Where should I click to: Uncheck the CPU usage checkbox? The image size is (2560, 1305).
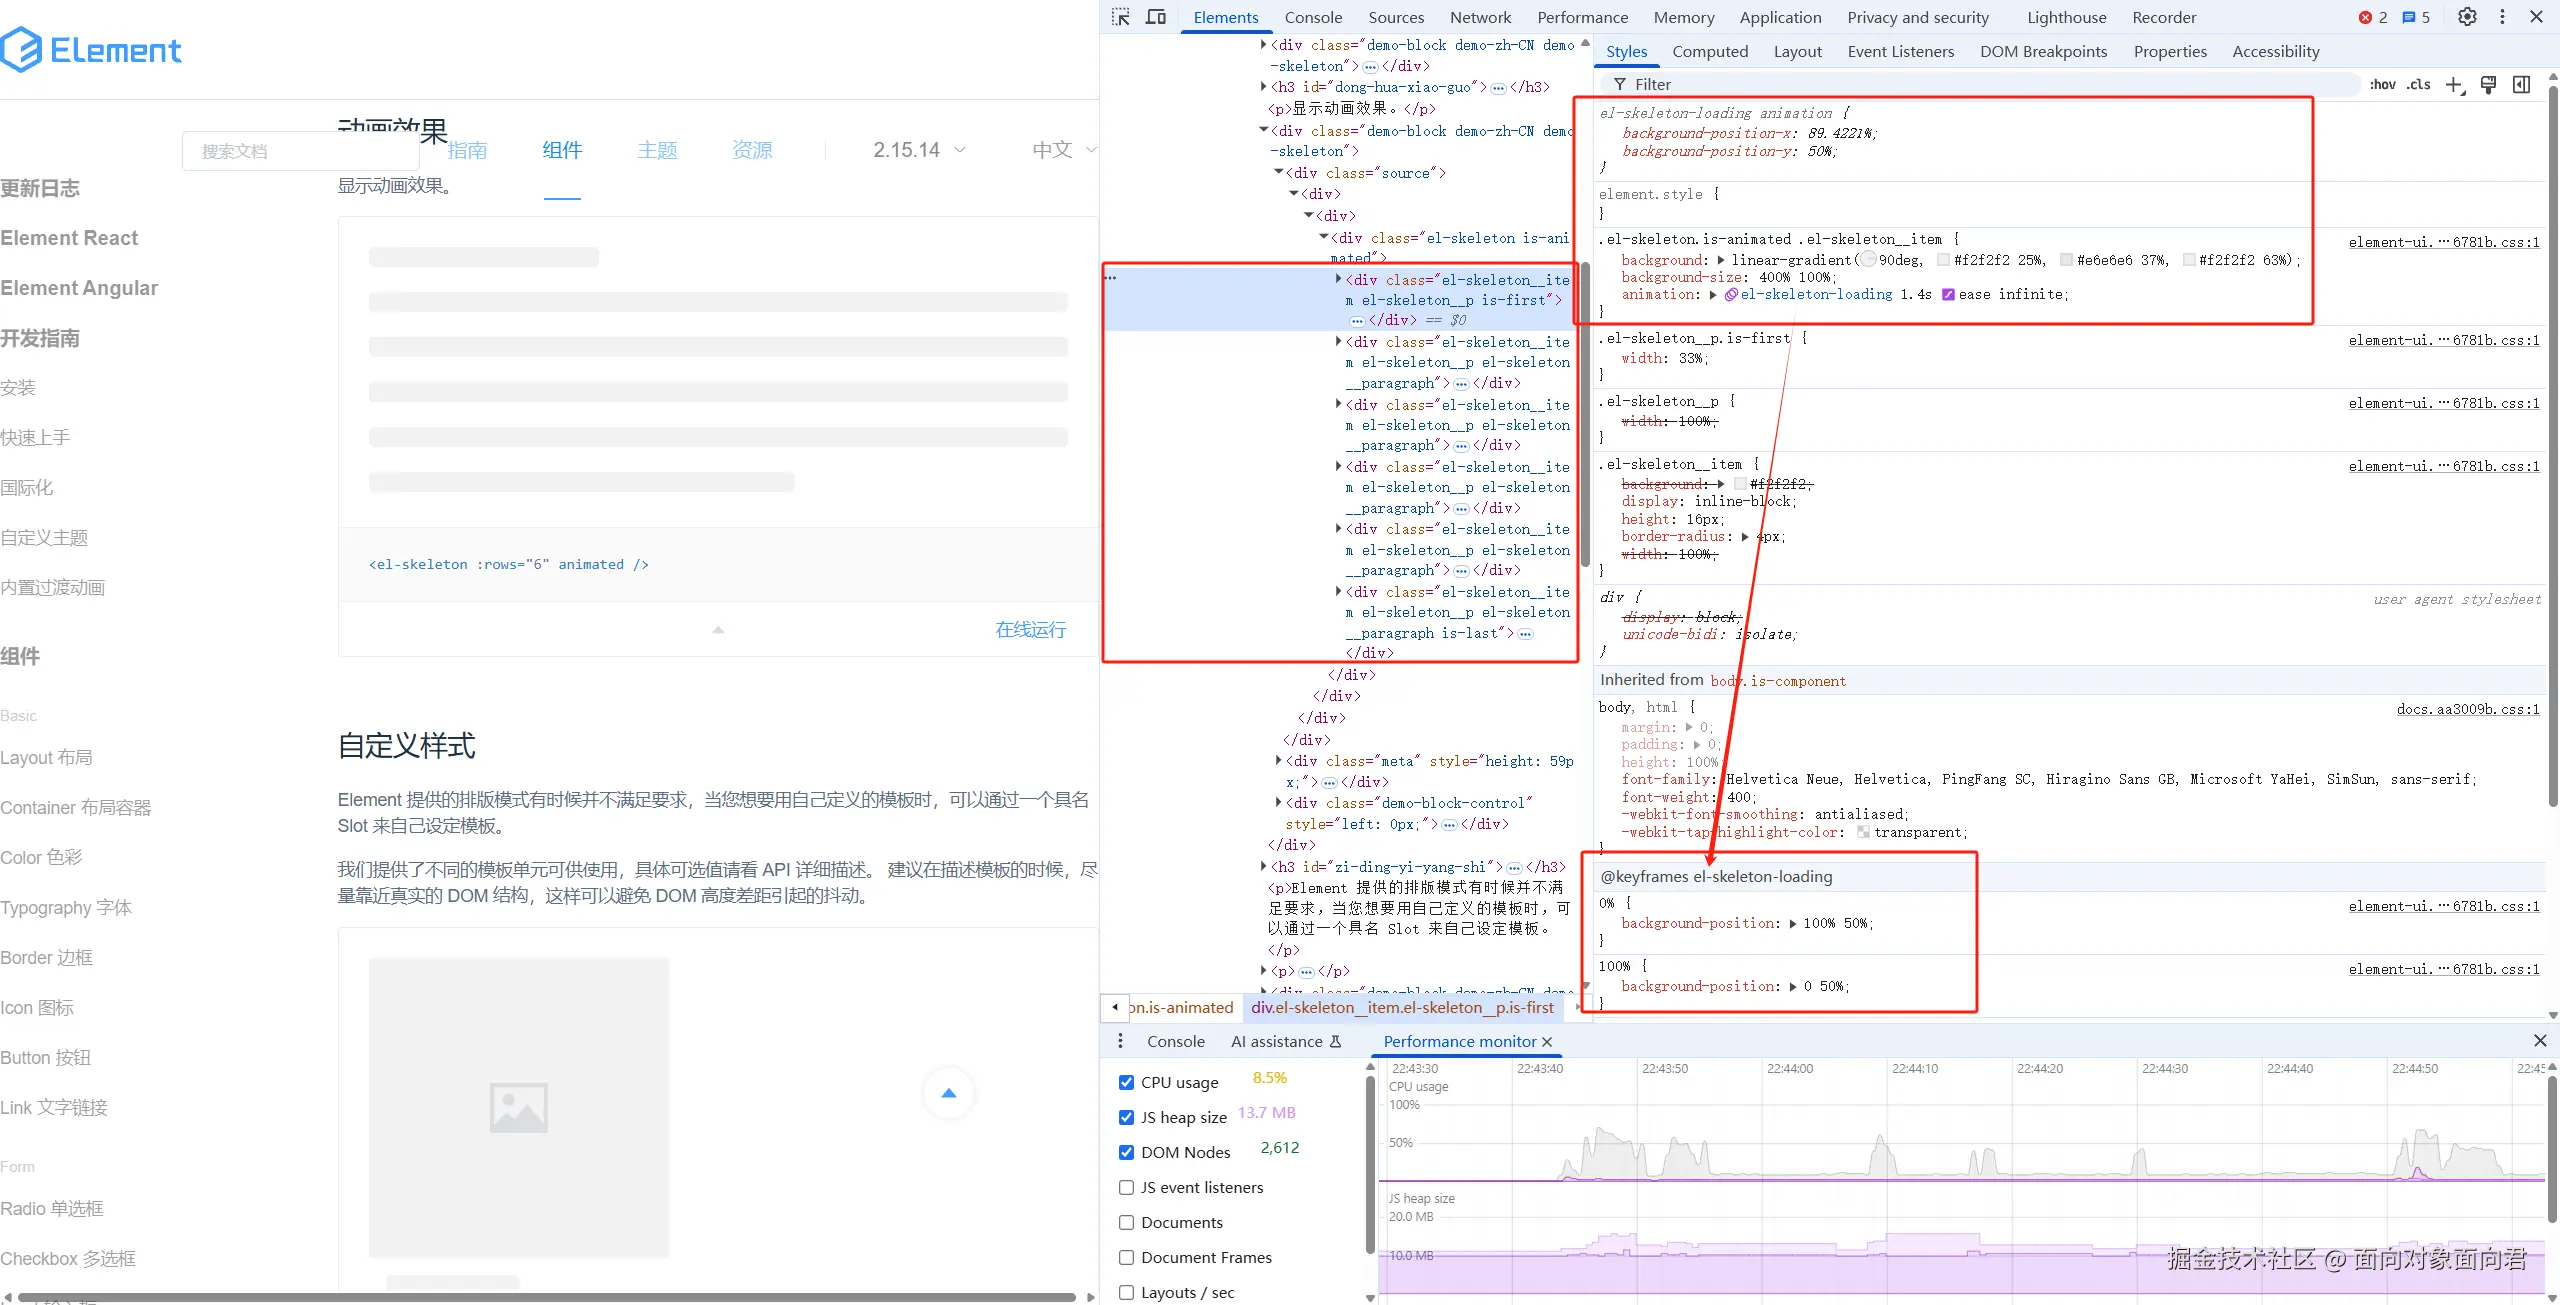[x=1127, y=1082]
